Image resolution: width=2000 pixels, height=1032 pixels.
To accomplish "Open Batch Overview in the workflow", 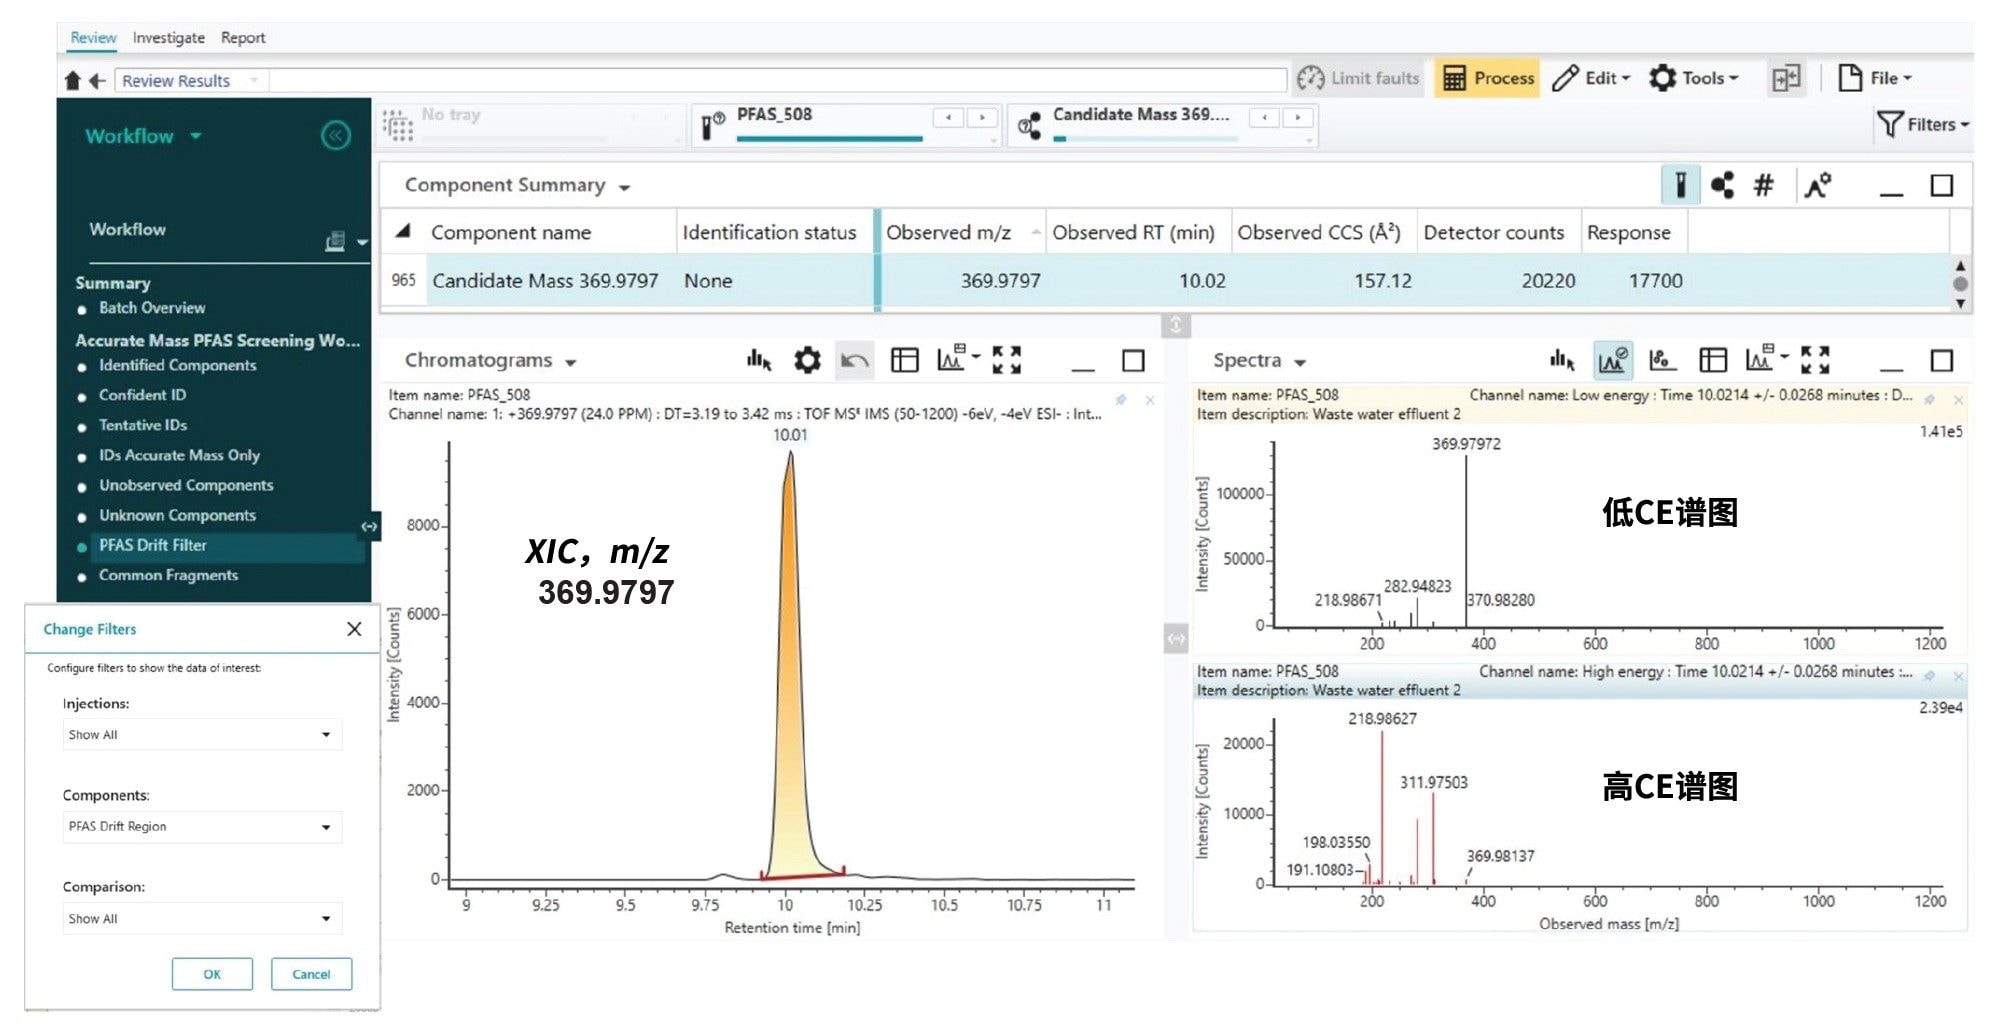I will pyautogui.click(x=152, y=308).
